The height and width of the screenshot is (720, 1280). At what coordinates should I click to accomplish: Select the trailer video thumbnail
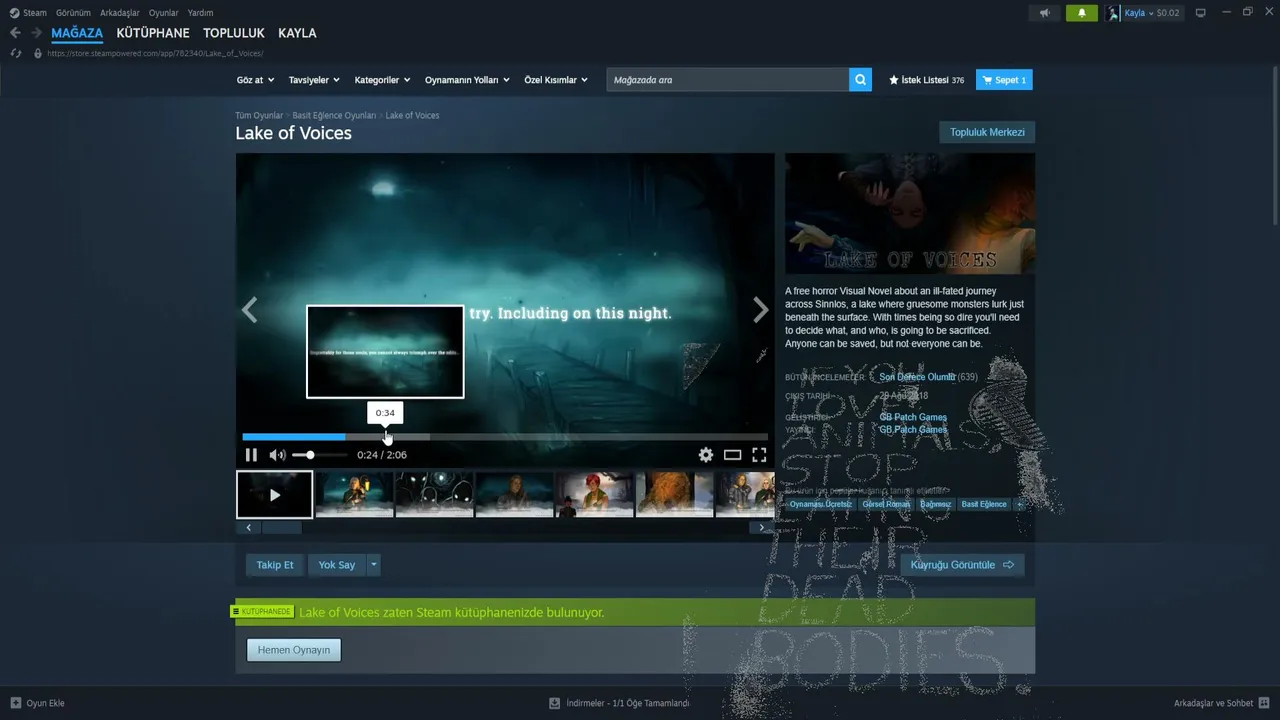(274, 495)
